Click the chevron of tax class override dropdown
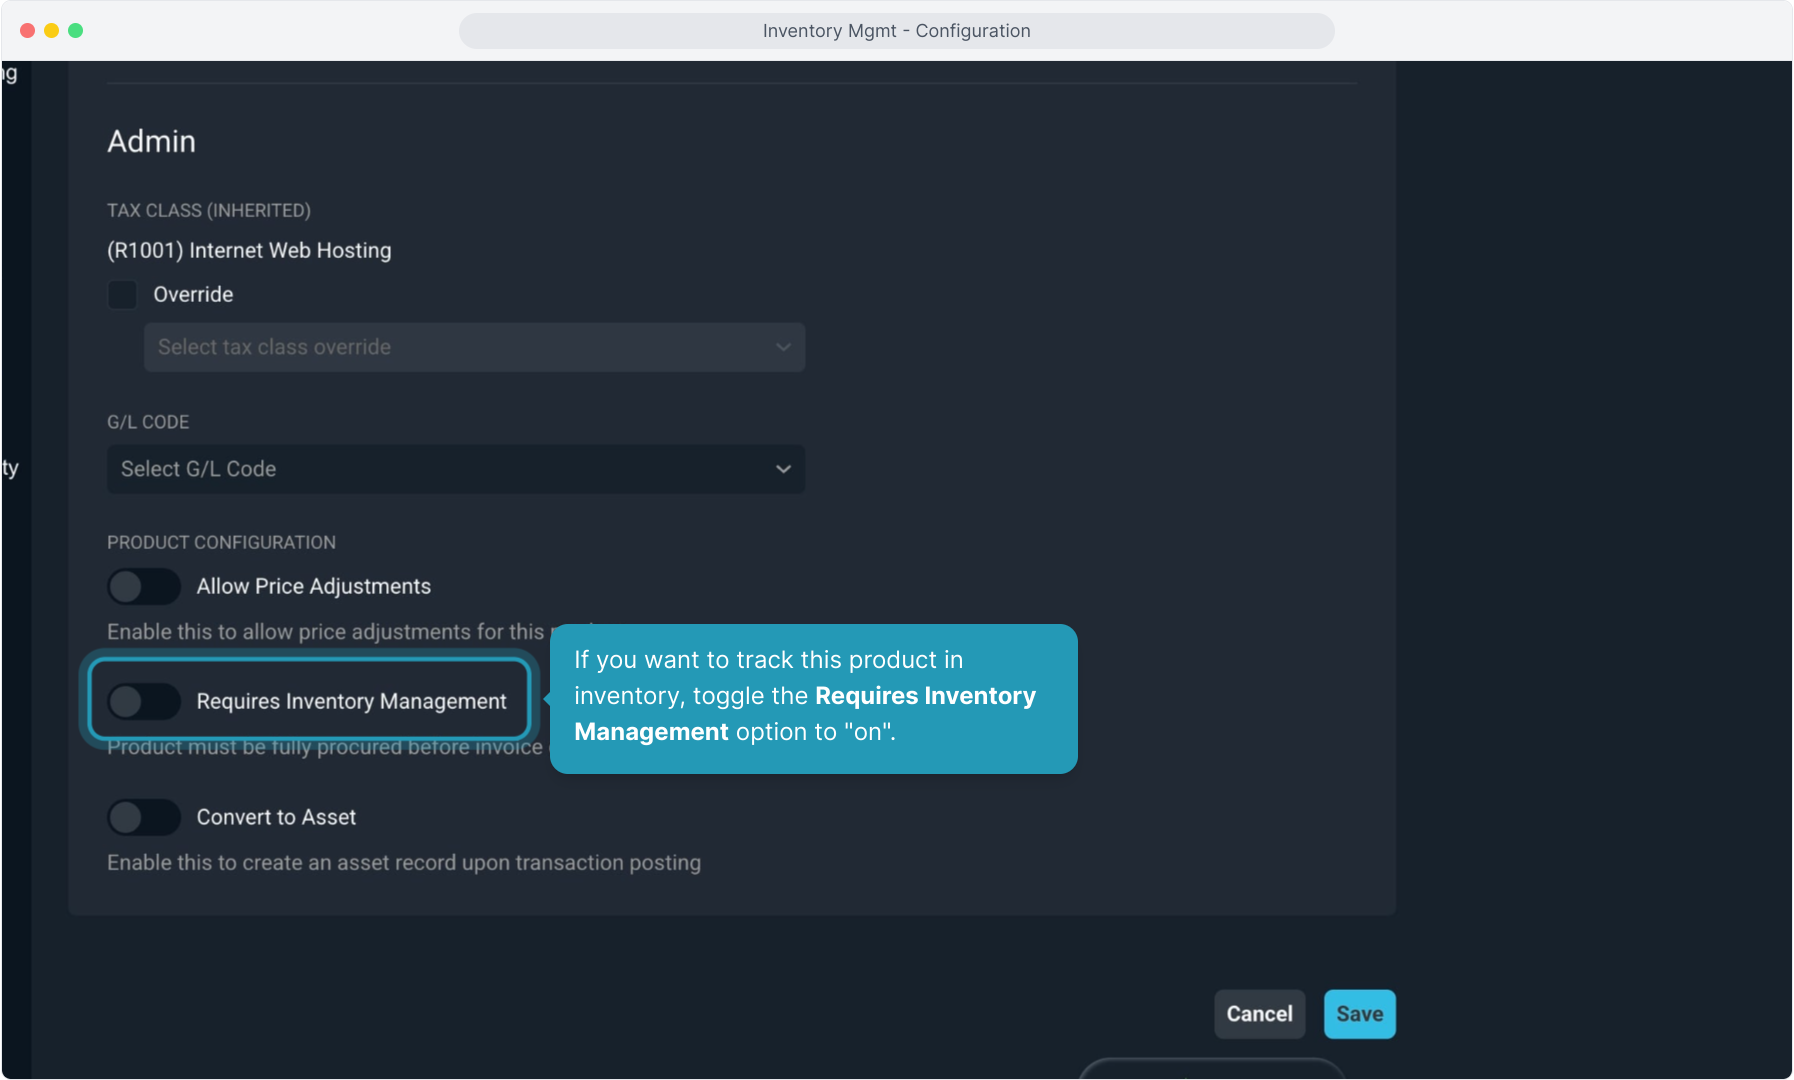This screenshot has width=1794, height=1080. pyautogui.click(x=783, y=347)
